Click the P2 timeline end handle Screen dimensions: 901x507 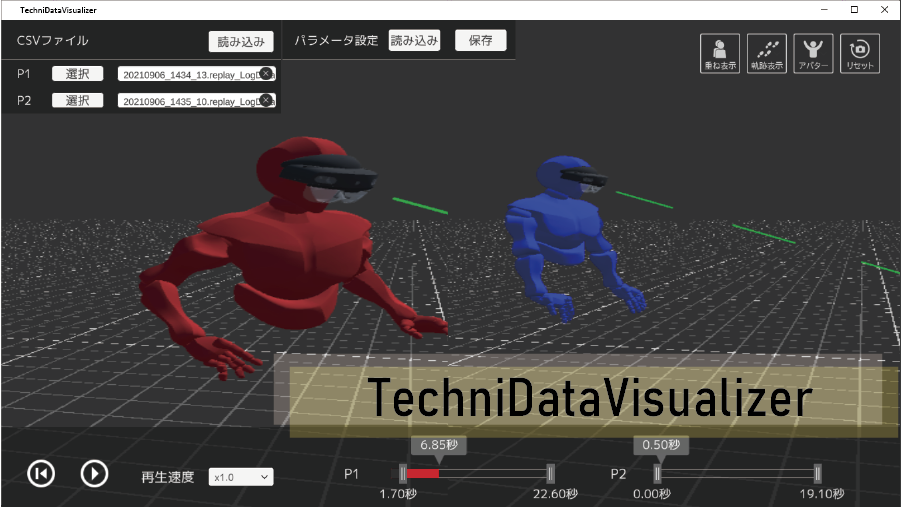(x=818, y=474)
